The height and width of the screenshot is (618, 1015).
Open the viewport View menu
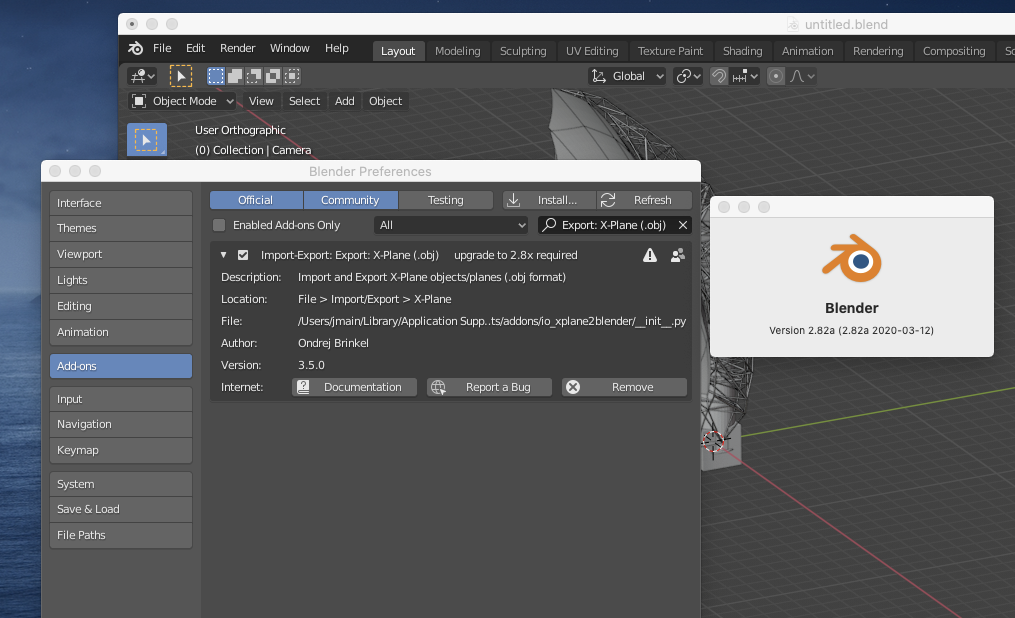(x=261, y=101)
